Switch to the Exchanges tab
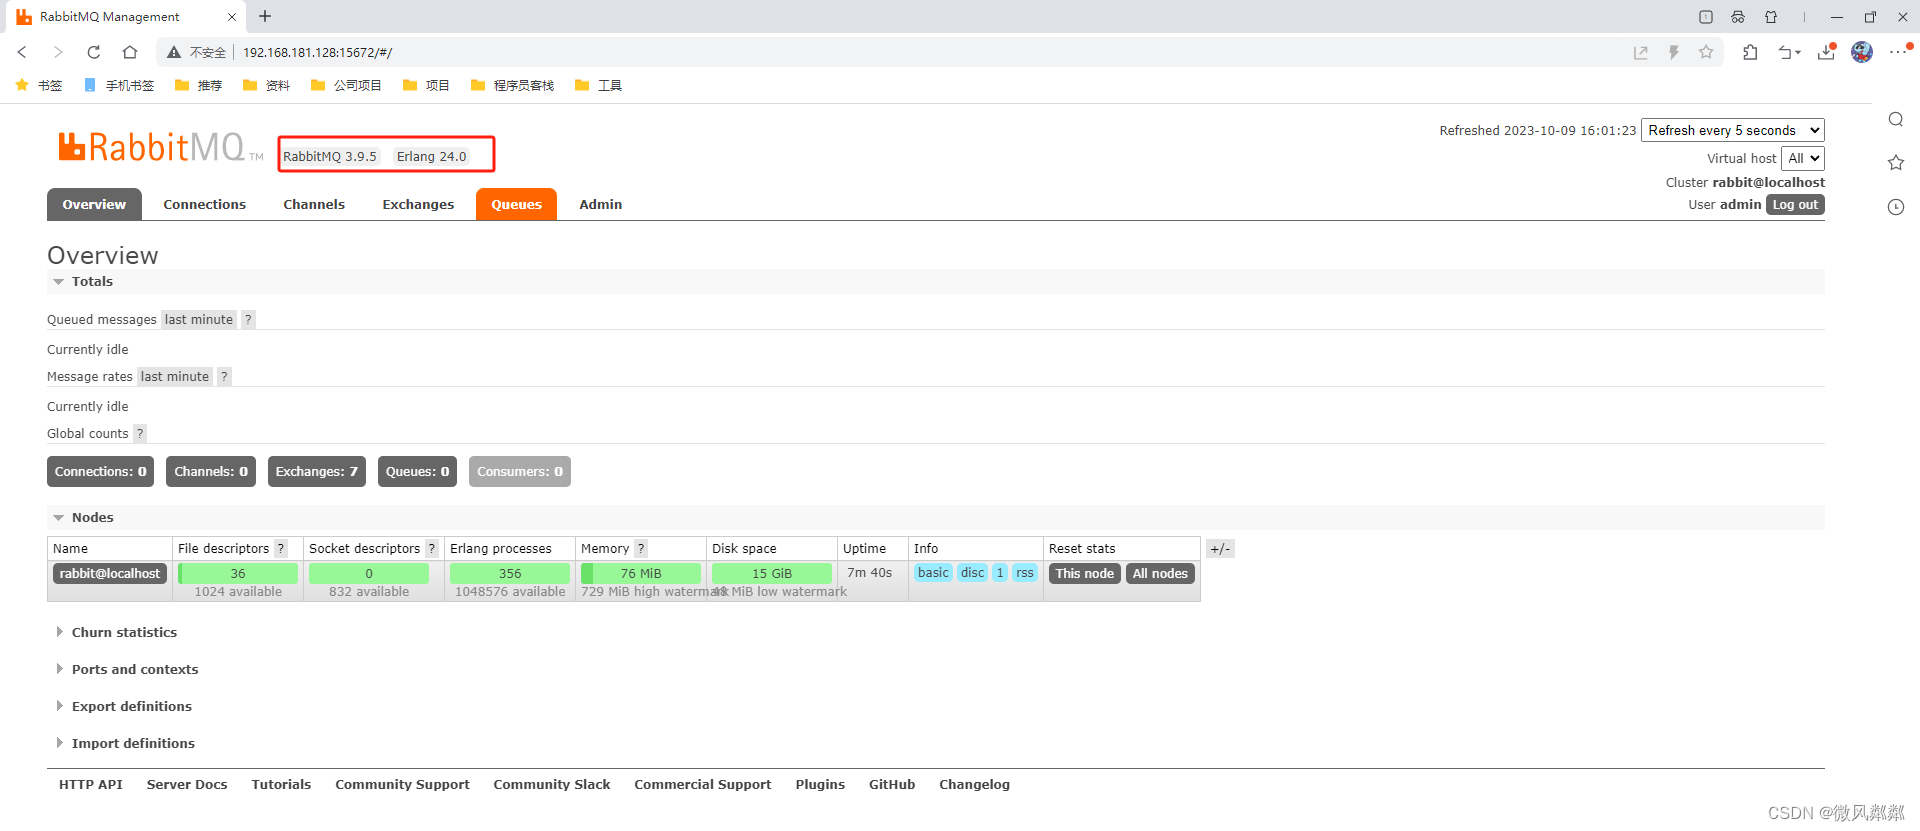1920x831 pixels. tap(418, 204)
